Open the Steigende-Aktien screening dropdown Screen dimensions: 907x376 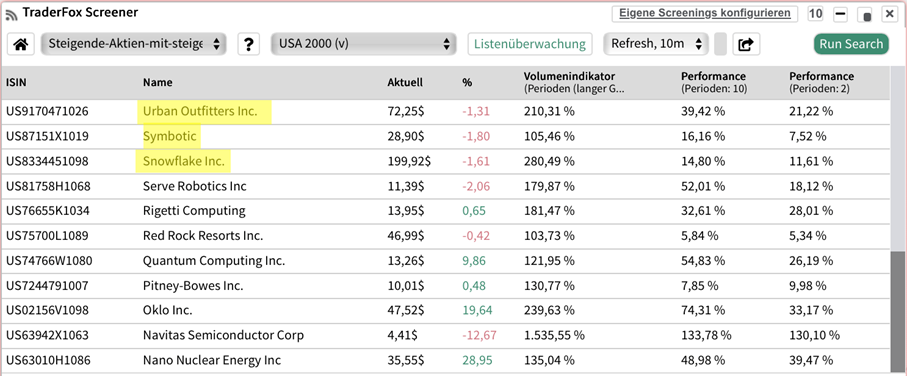134,43
